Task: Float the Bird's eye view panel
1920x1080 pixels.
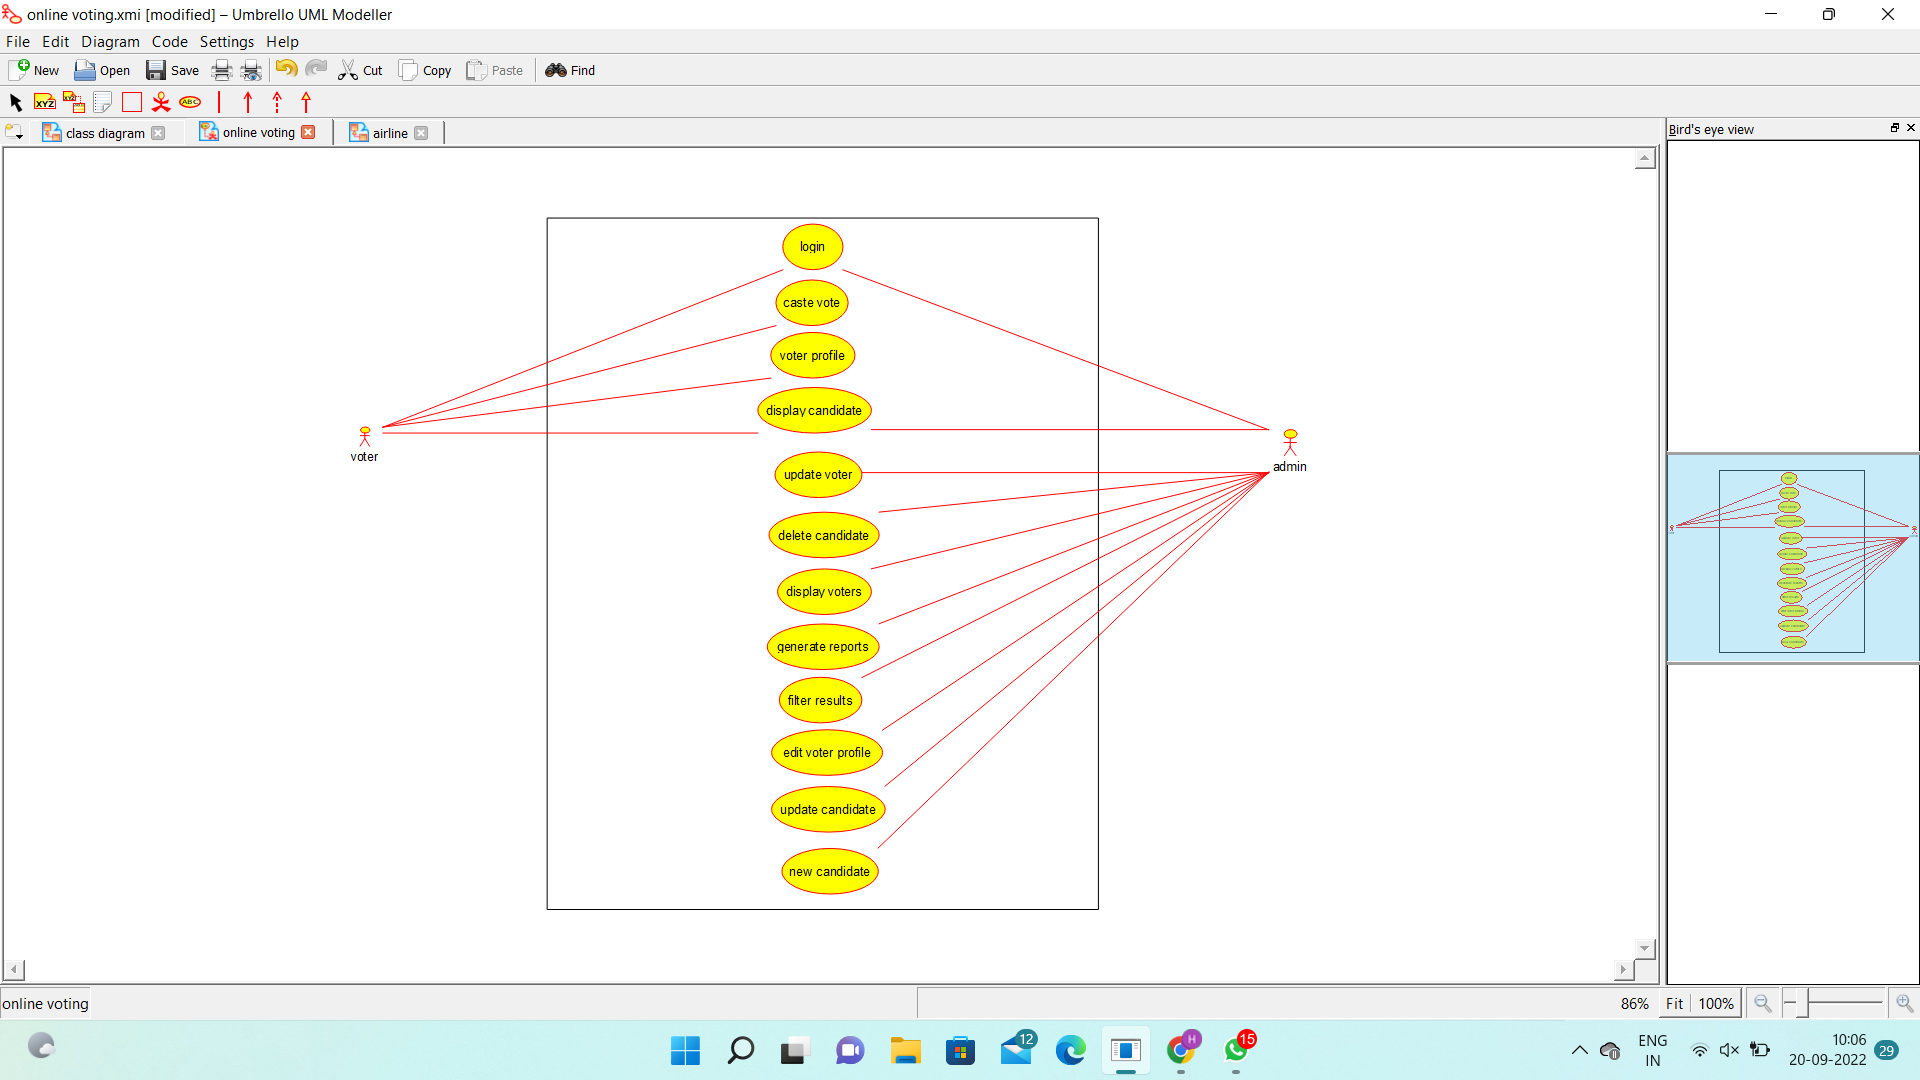Action: coord(1894,128)
